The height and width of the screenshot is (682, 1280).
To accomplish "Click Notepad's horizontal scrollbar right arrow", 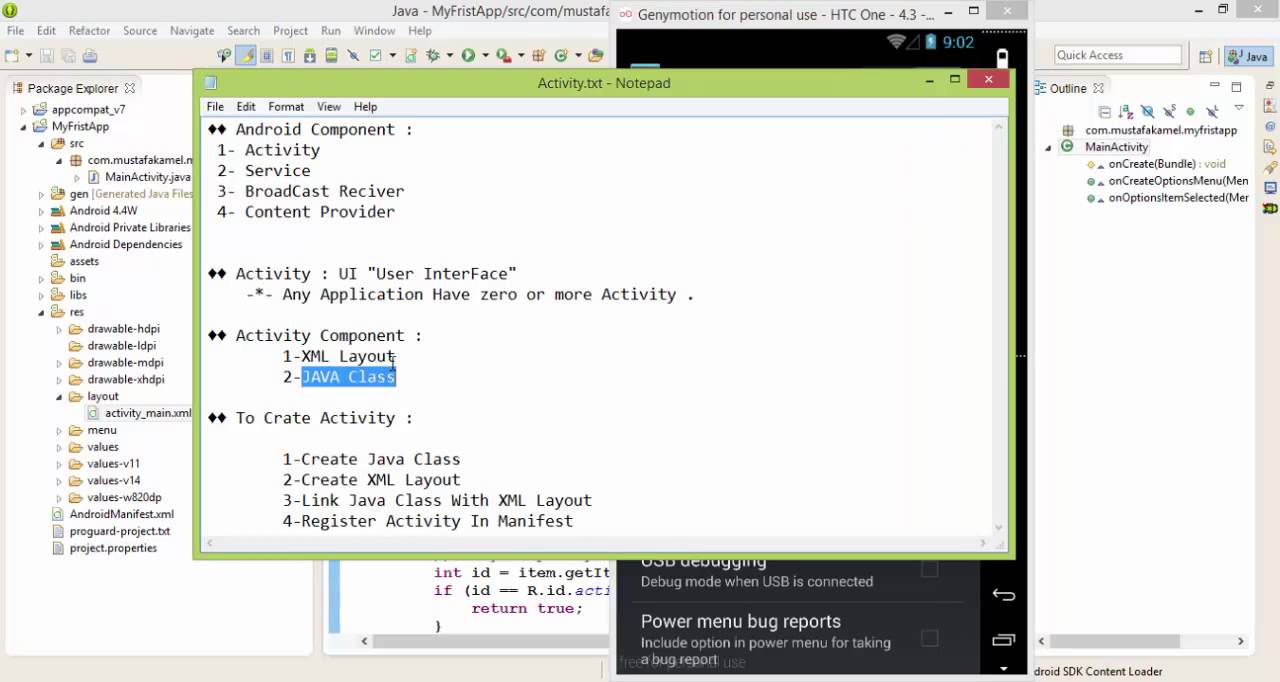I will 983,543.
